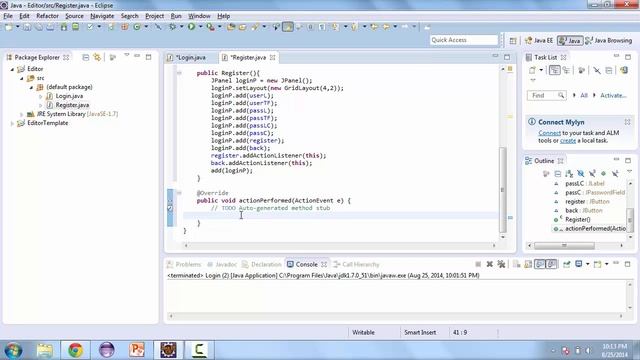Viewport: 640px width, 360px height.
Task: Click the Open Type folder icon in the toolbar
Action: [x=231, y=27]
